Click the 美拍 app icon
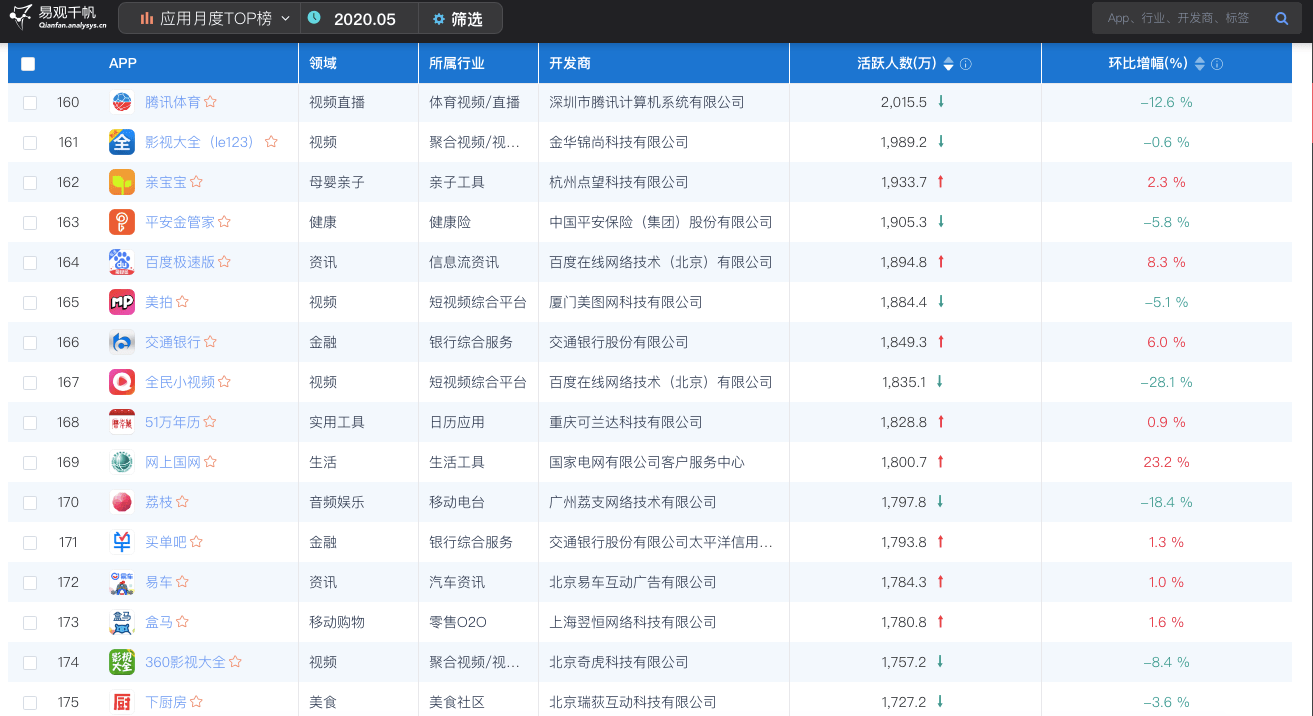This screenshot has height=716, width=1313. pyautogui.click(x=121, y=302)
